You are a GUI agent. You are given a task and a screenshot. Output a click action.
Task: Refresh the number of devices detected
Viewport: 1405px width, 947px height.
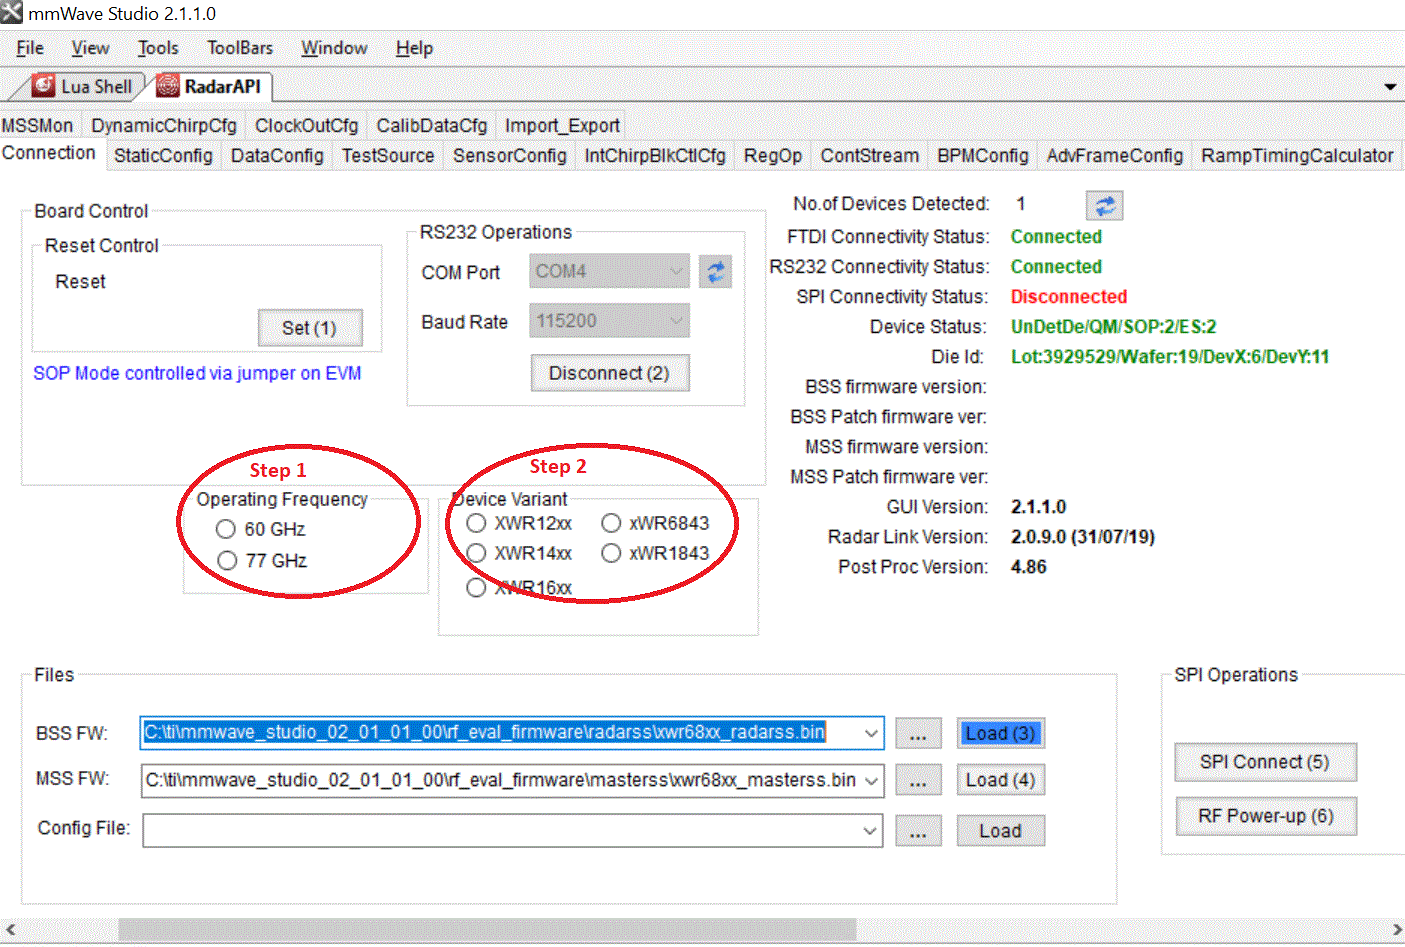[1104, 206]
